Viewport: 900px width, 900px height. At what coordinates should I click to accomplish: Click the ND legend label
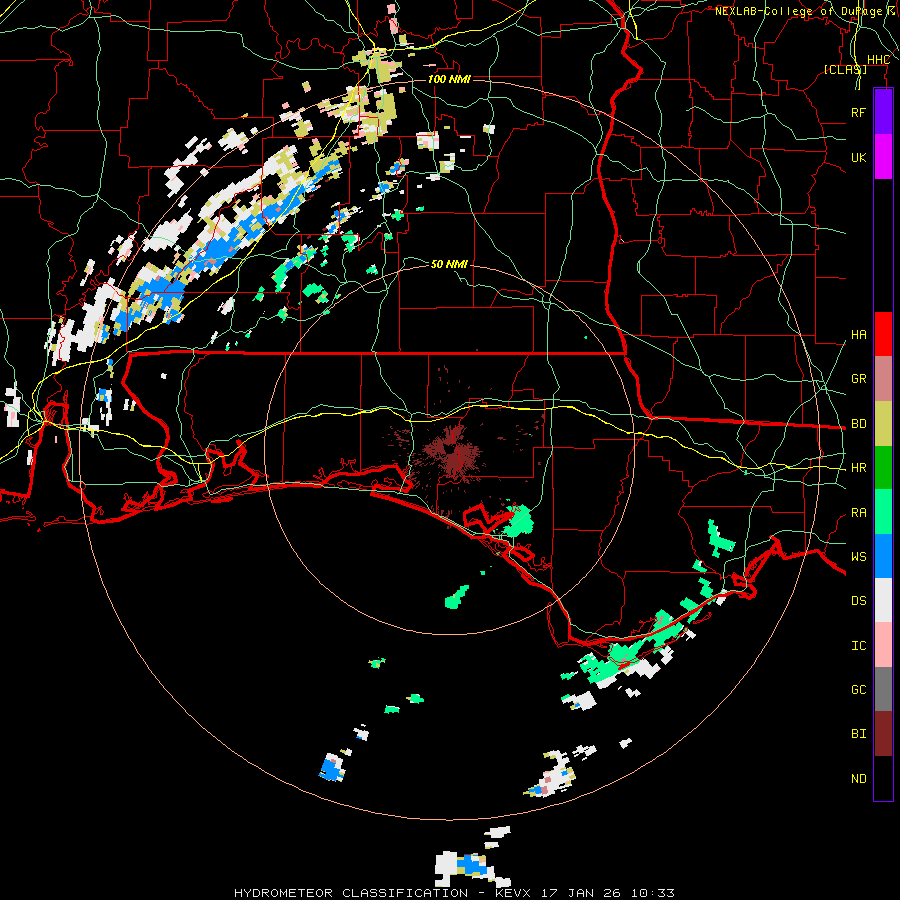click(x=859, y=779)
